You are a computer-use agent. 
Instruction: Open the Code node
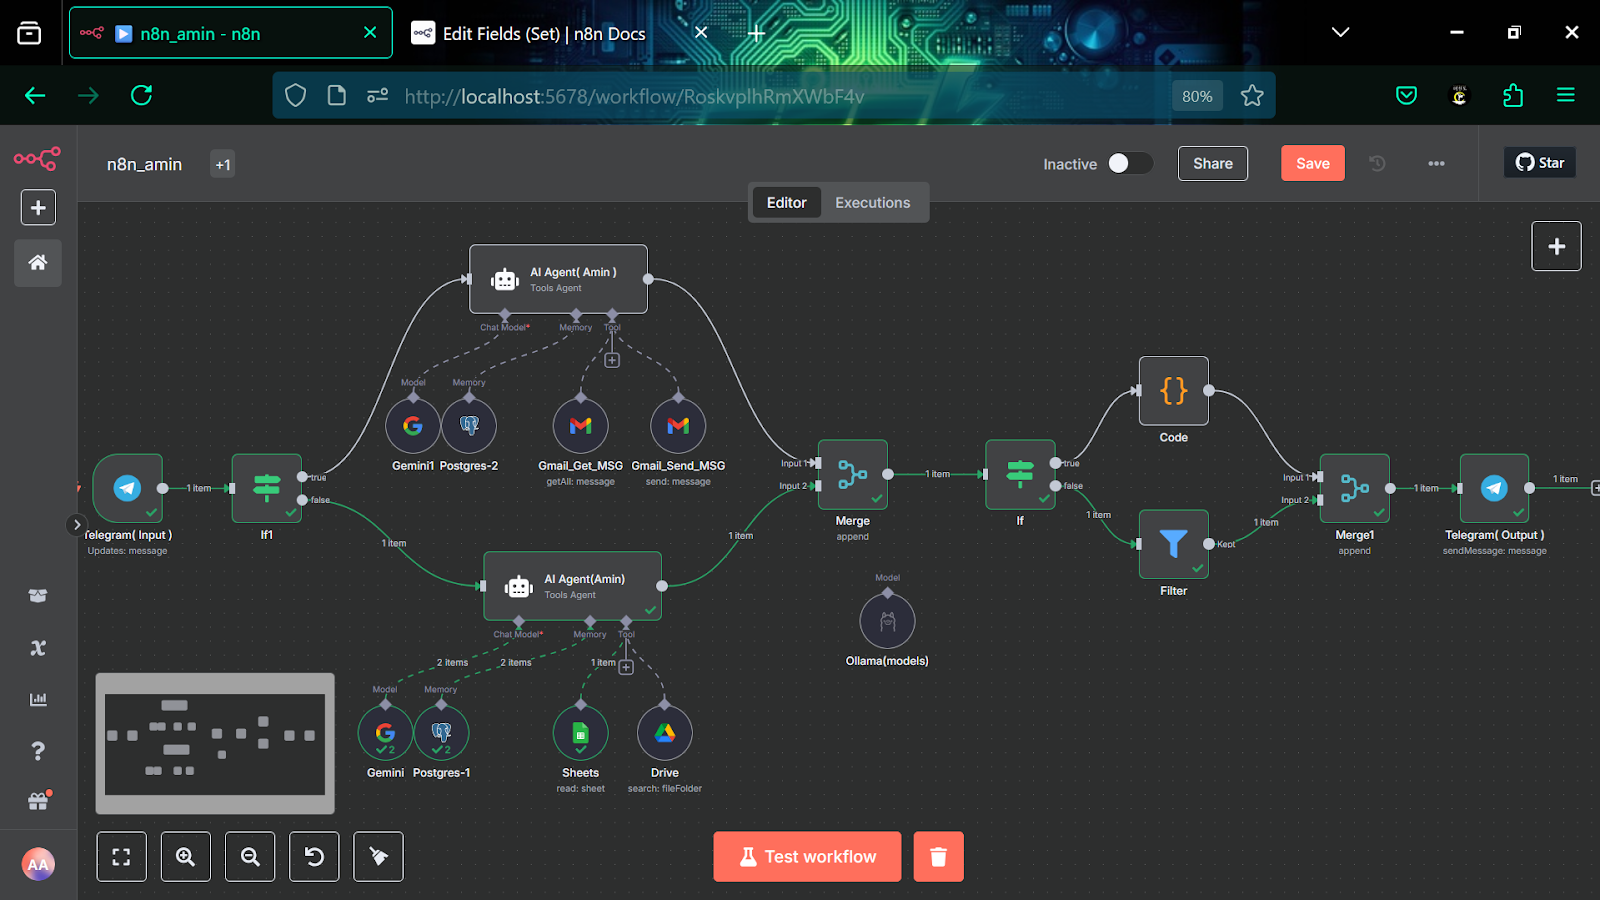coord(1173,391)
